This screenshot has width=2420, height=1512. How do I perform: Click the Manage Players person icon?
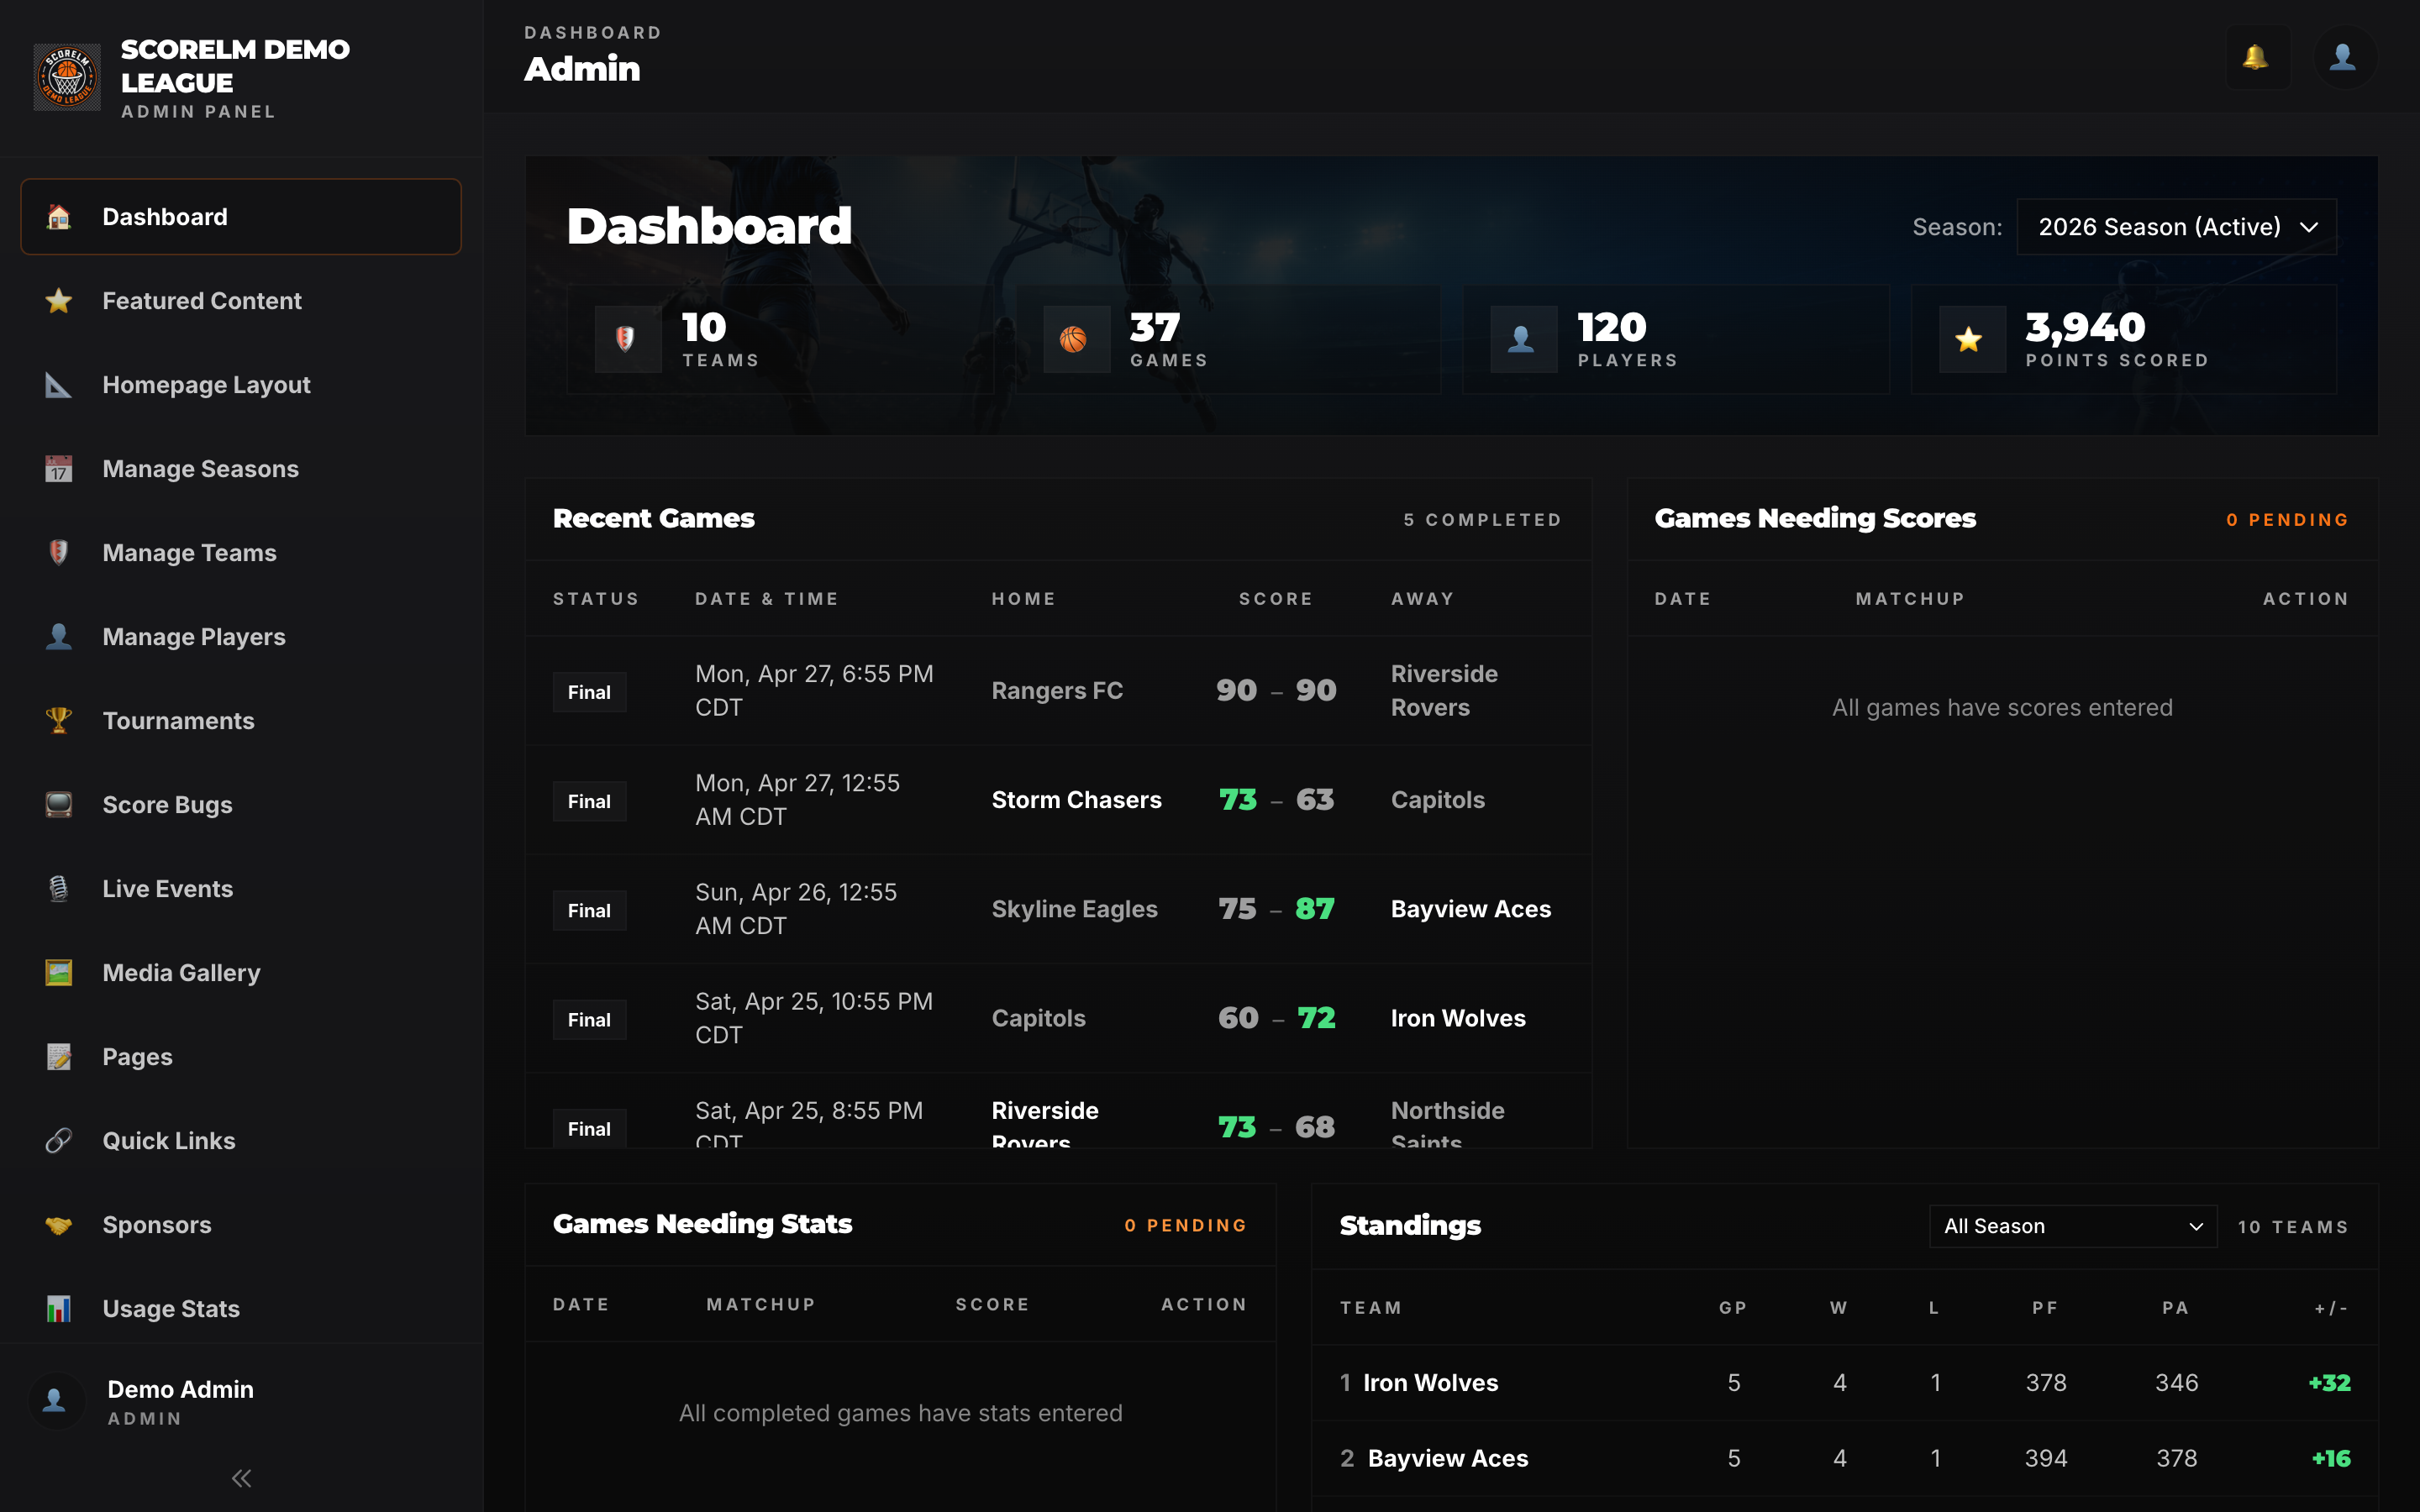(59, 637)
